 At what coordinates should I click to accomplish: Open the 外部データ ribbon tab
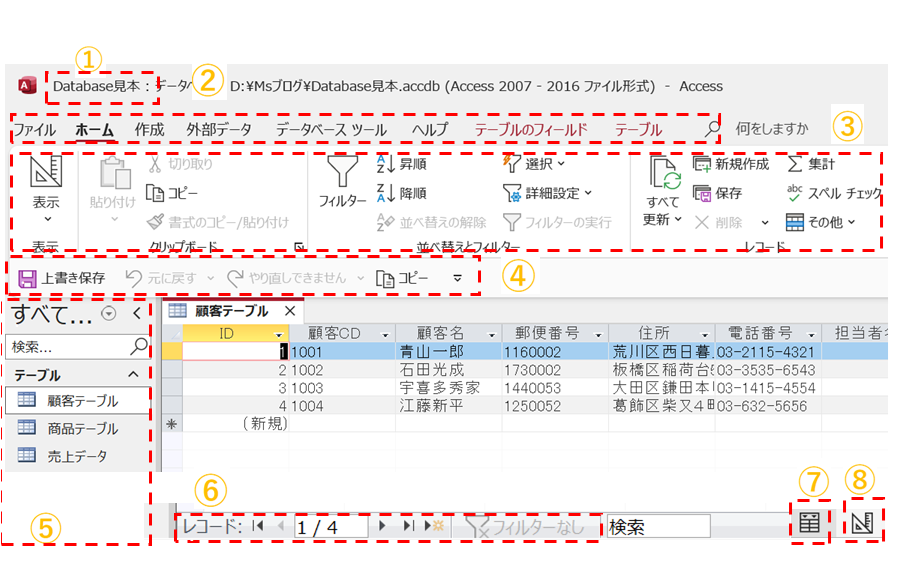(x=218, y=129)
